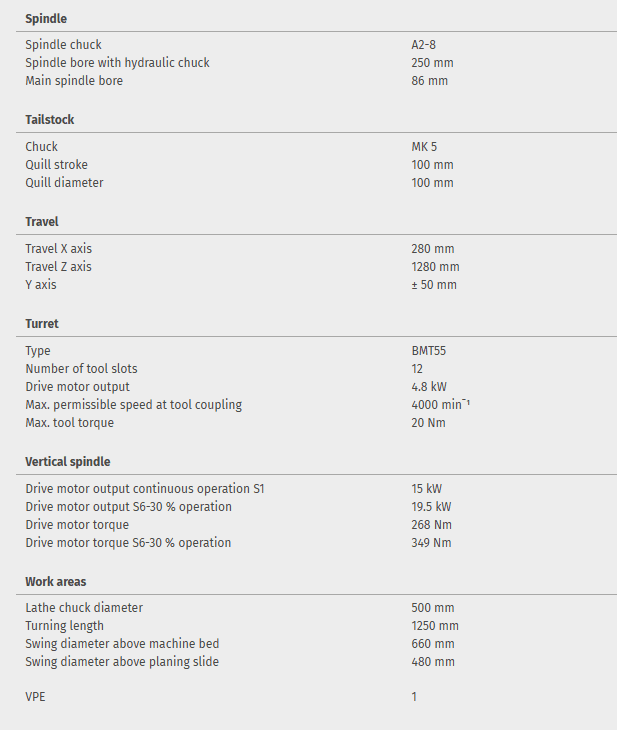Select the 250 mm spindle bore value
The width and height of the screenshot is (617, 730).
(432, 63)
